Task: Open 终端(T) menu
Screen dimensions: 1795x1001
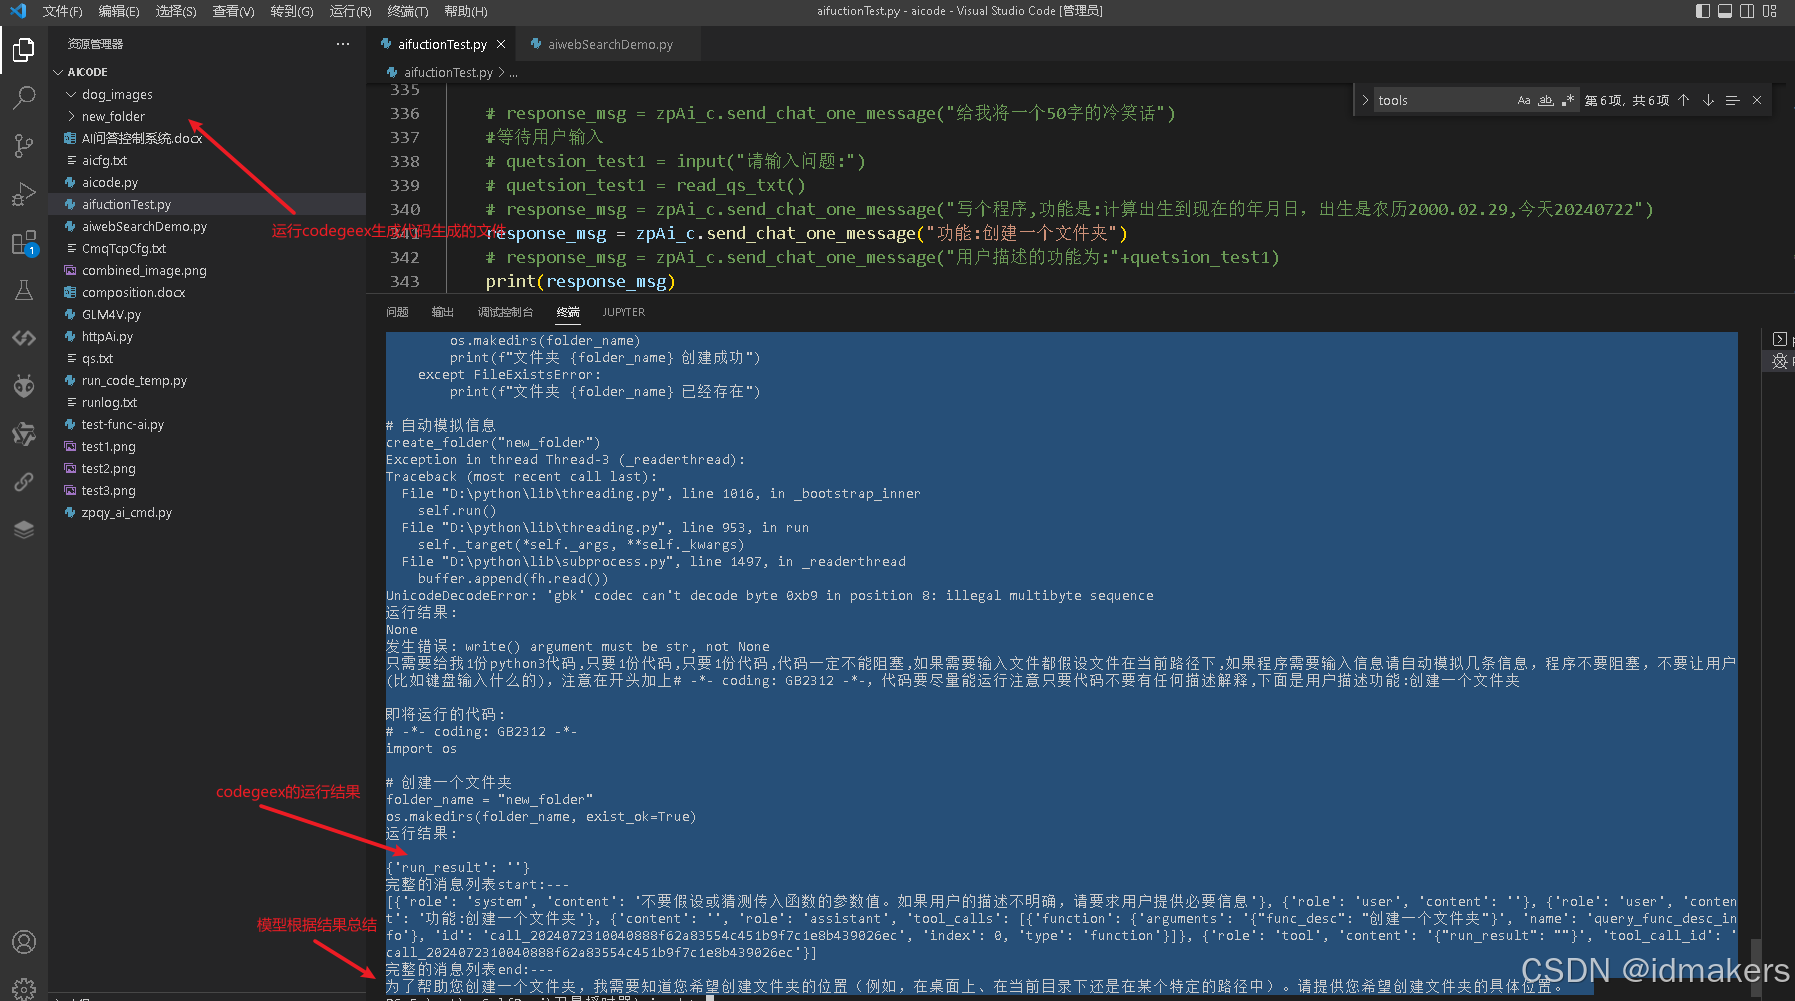Action: 407,11
